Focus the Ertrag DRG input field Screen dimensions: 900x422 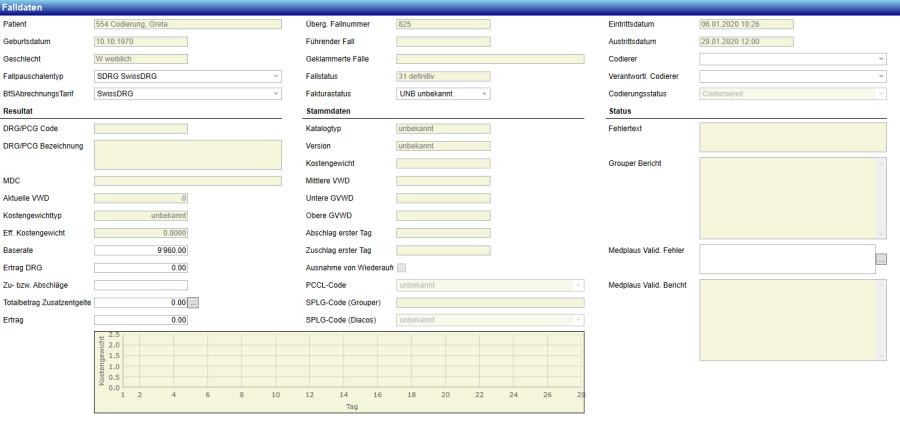141,268
